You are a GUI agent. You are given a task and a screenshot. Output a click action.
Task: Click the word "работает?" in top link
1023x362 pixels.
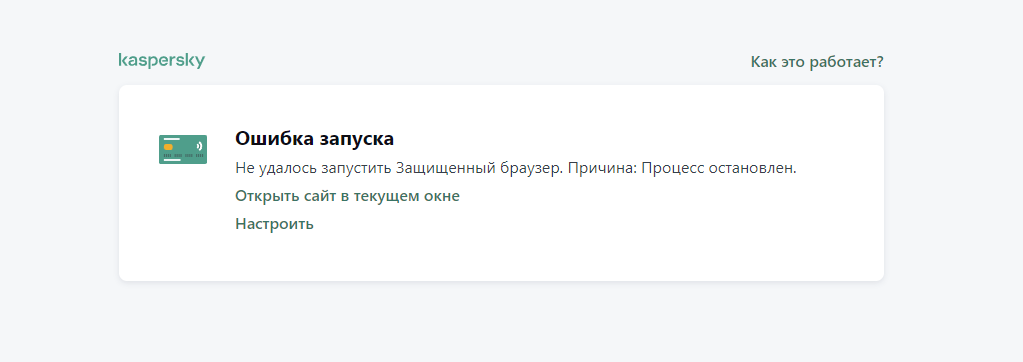[x=847, y=62]
